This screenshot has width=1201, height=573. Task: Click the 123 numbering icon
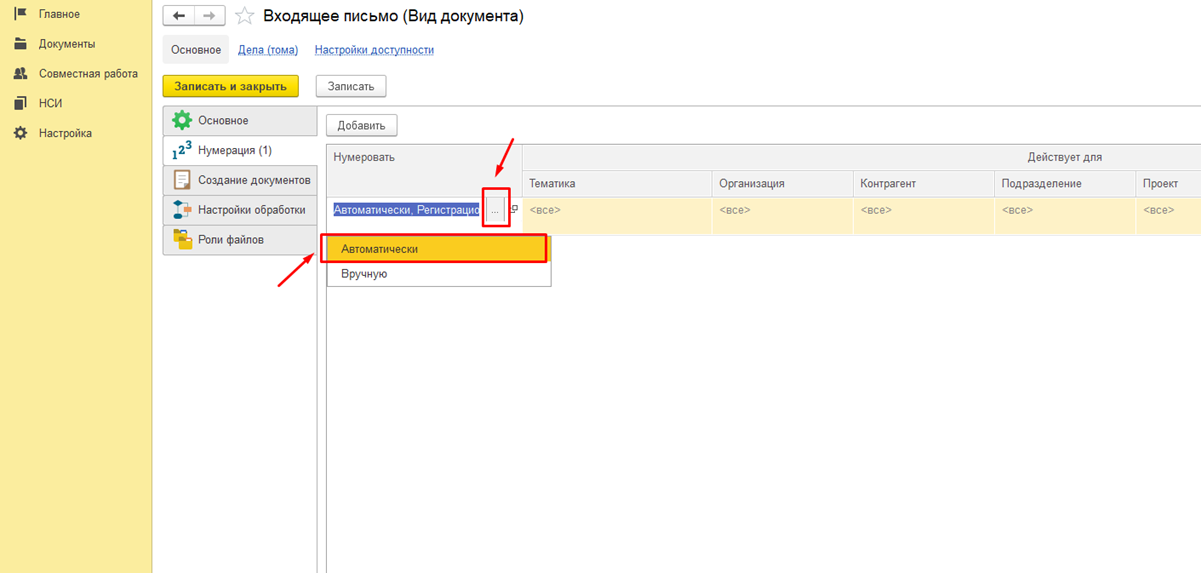182,151
